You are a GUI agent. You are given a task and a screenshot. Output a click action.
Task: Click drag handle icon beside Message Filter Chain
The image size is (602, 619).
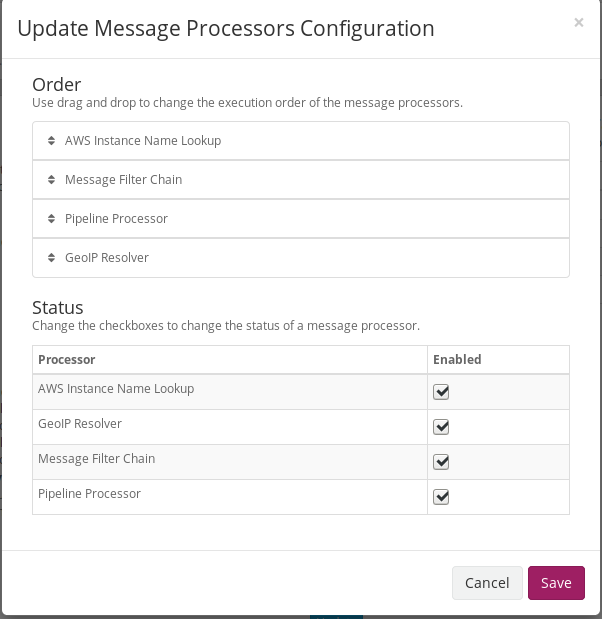[x=51, y=180]
